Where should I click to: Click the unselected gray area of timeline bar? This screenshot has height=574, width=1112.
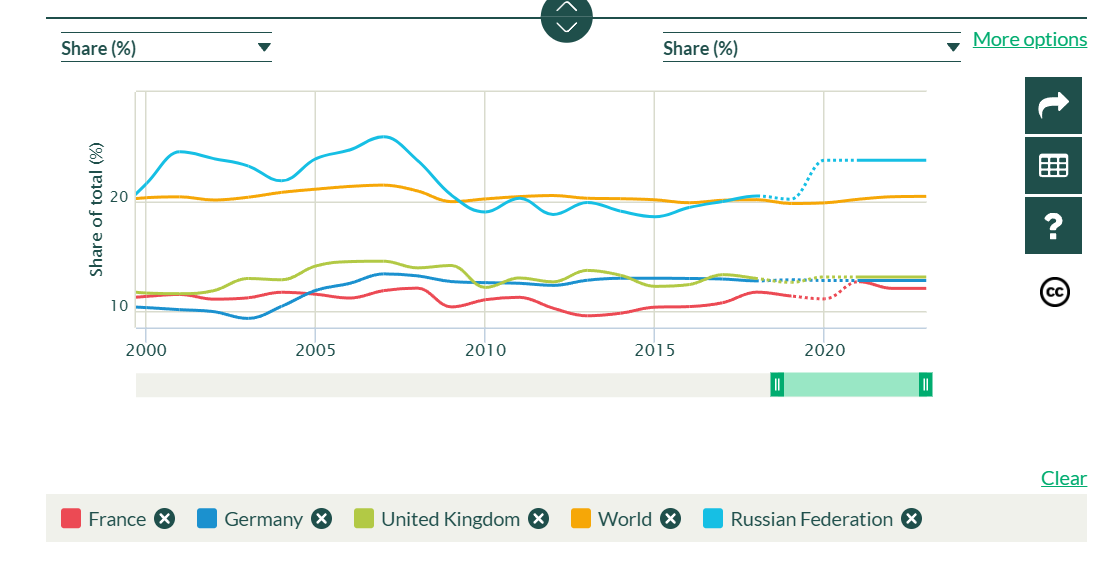[450, 384]
